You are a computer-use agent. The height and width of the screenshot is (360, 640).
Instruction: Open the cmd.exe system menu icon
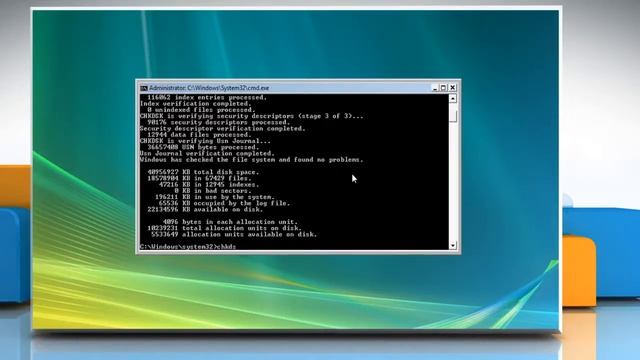point(143,88)
